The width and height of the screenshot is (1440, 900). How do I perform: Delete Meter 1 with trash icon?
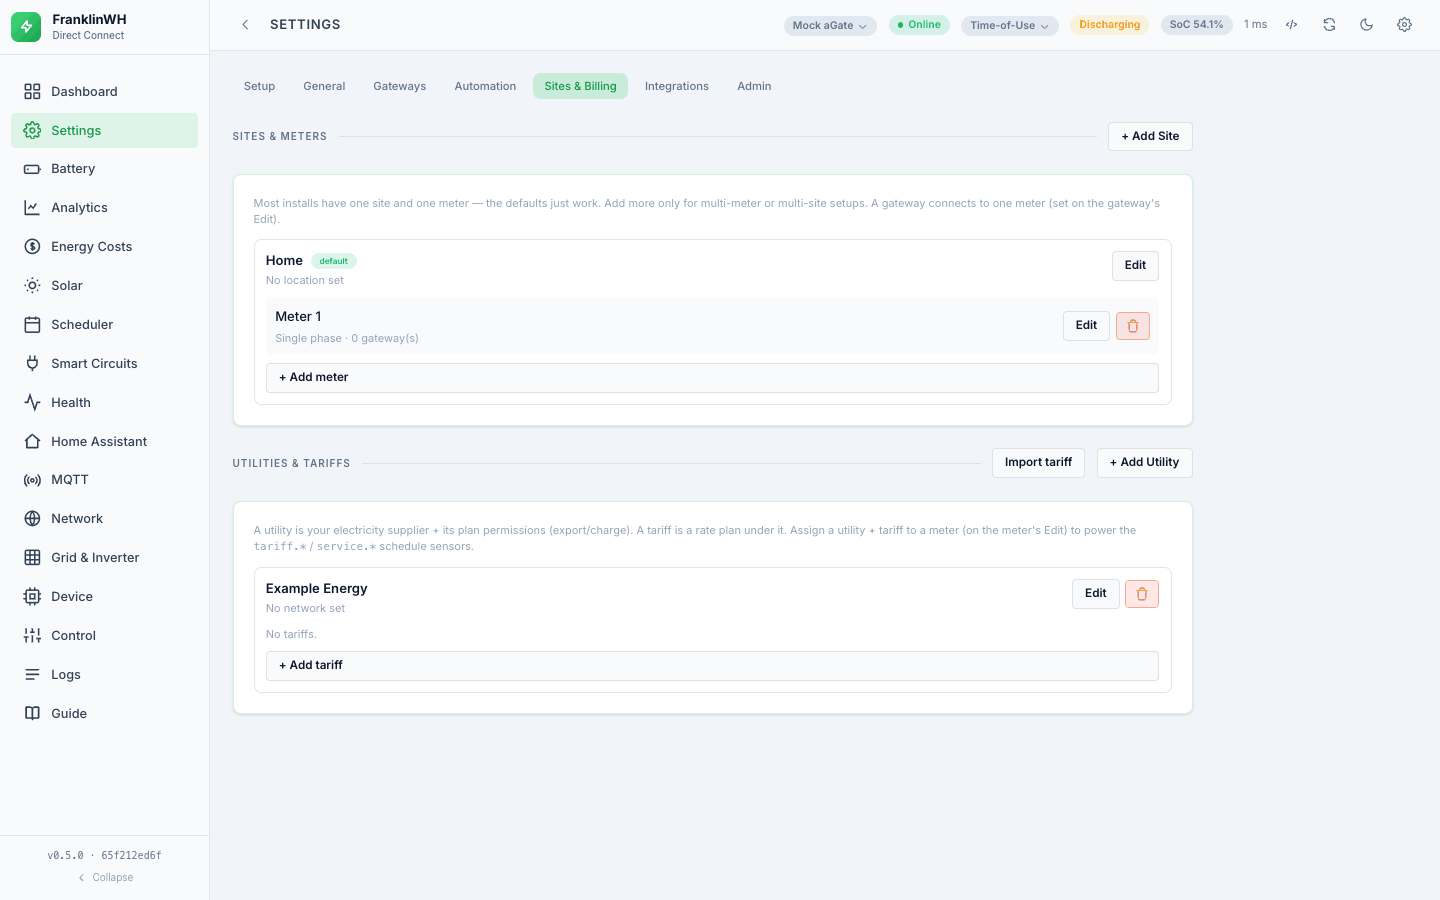click(x=1133, y=326)
